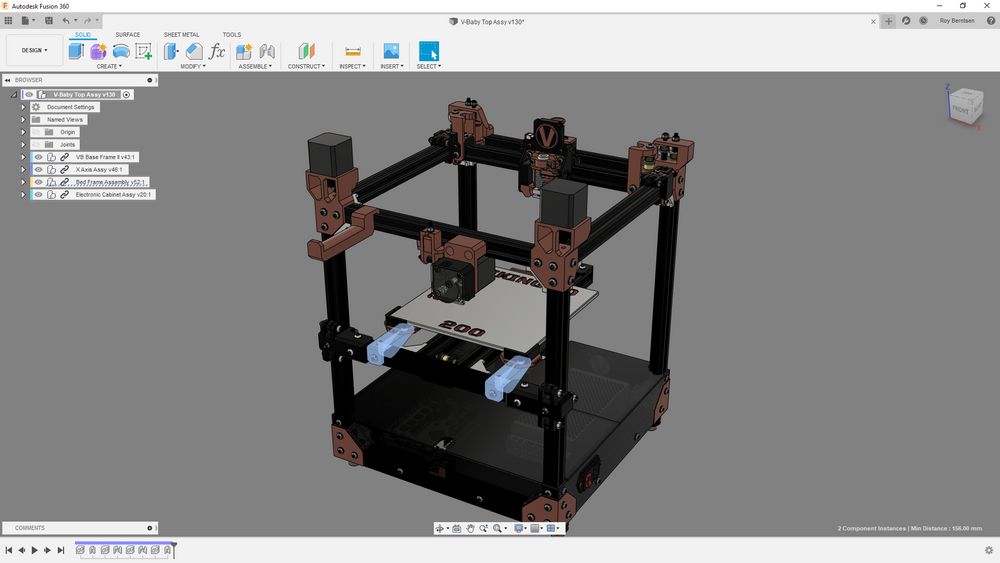Play the timeline
Screen dimensions: 1000x563
tap(34, 550)
